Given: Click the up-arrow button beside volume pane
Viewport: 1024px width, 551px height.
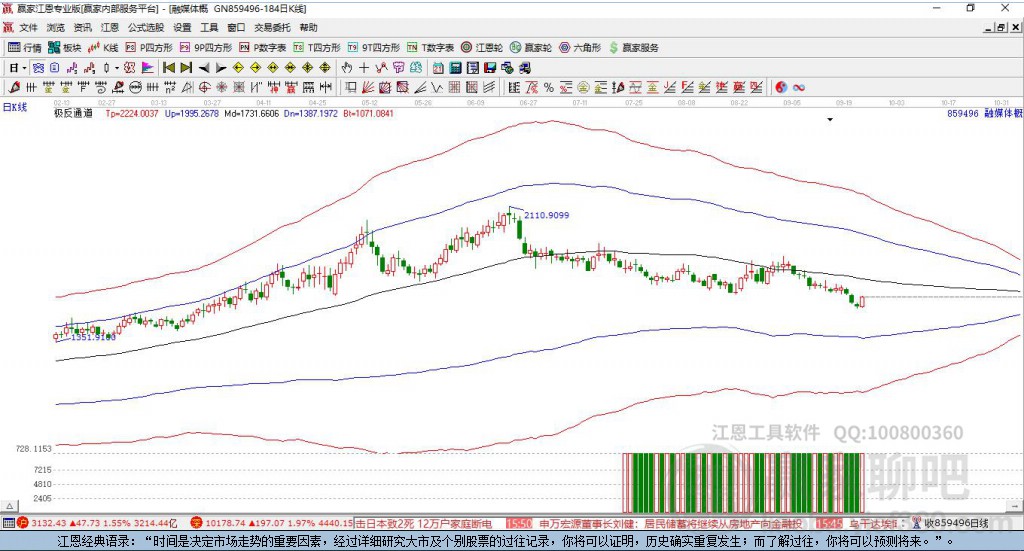Looking at the screenshot, I should pos(10,506).
